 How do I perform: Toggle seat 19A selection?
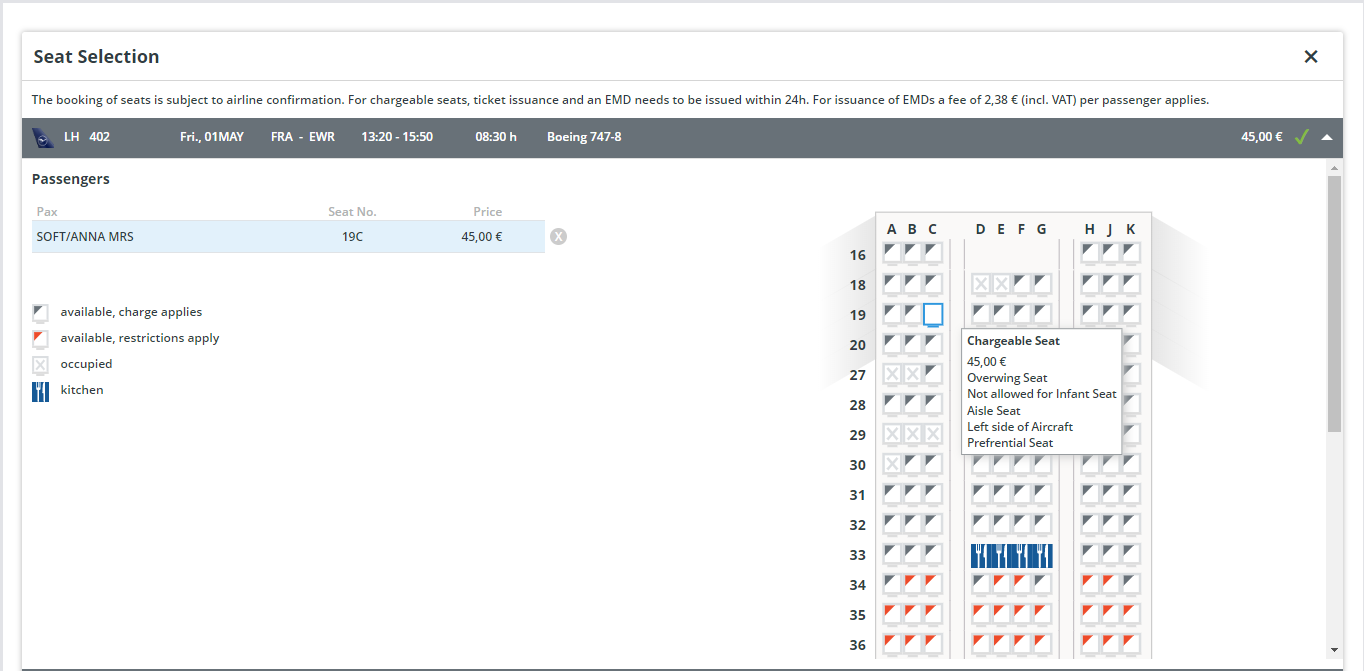(x=892, y=314)
